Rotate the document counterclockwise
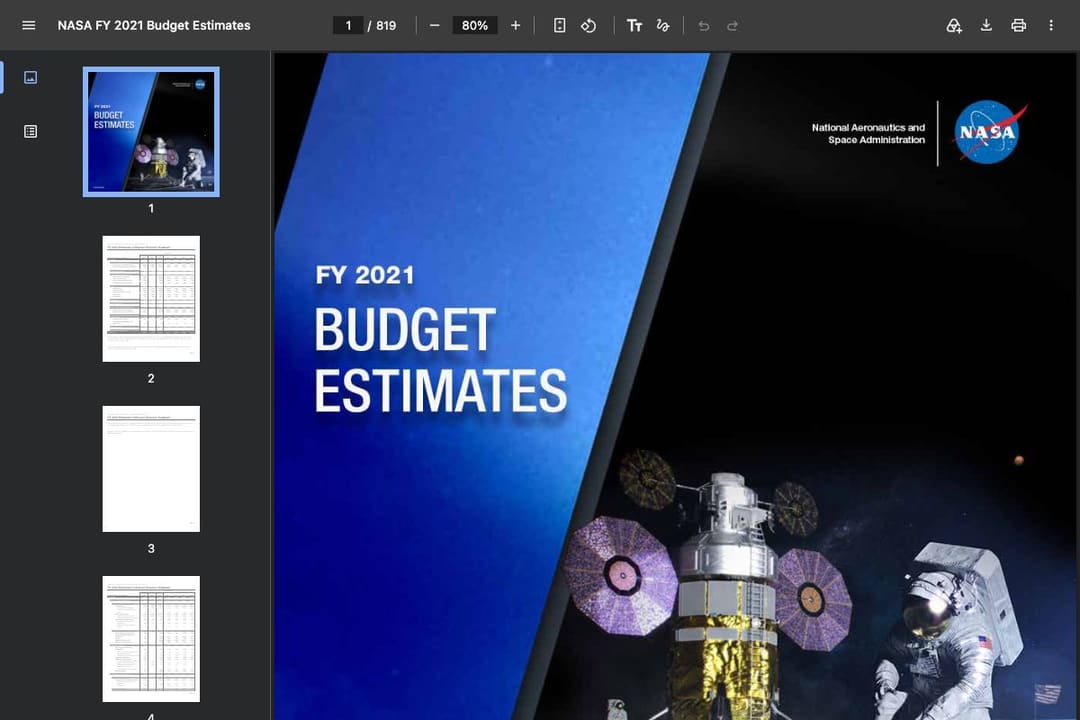This screenshot has height=720, width=1080. pyautogui.click(x=589, y=25)
